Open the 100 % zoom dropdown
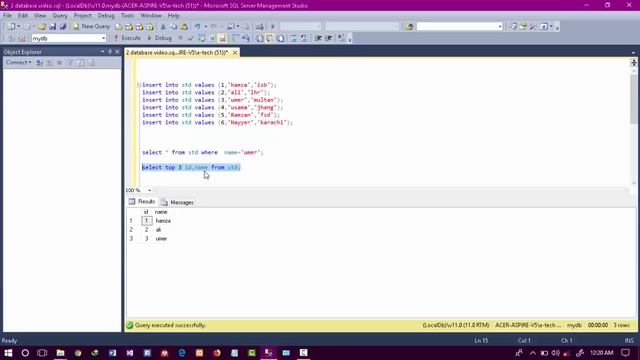Image resolution: width=640 pixels, height=360 pixels. [x=149, y=190]
